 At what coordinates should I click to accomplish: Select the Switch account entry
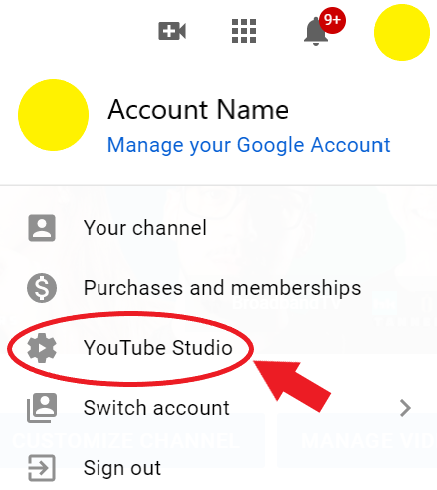pyautogui.click(x=218, y=408)
